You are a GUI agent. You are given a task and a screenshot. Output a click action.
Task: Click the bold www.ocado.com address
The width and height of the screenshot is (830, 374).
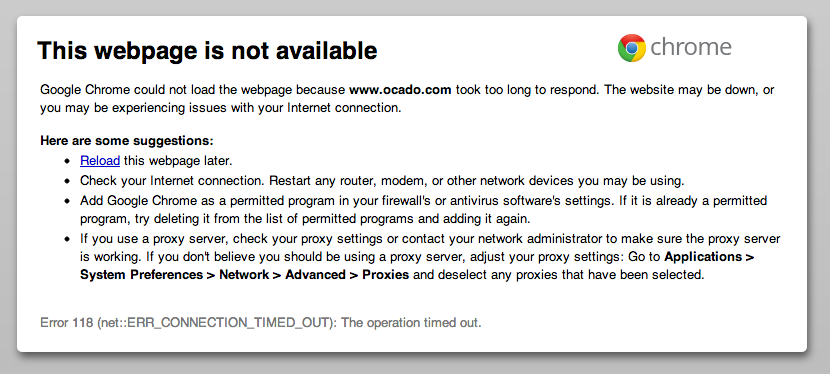click(400, 89)
